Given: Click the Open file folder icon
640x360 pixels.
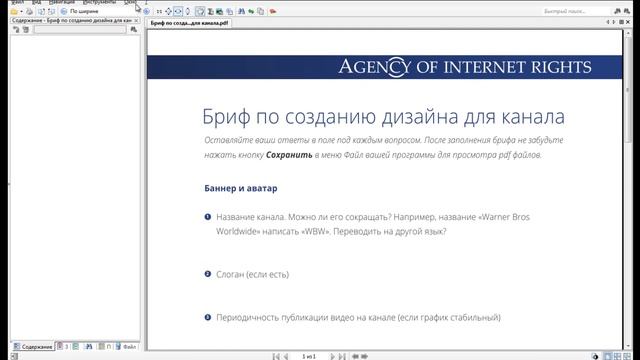Looking at the screenshot, I should (x=14, y=11).
